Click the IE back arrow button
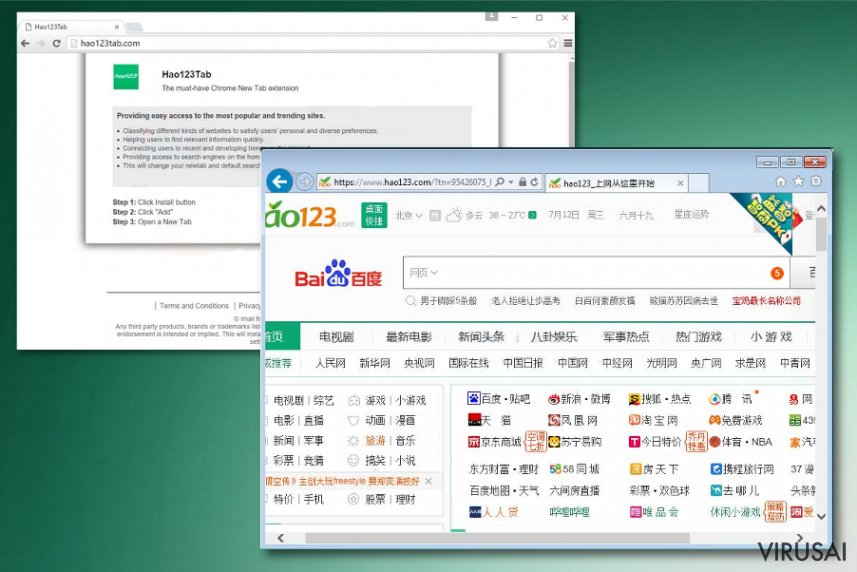 point(280,181)
